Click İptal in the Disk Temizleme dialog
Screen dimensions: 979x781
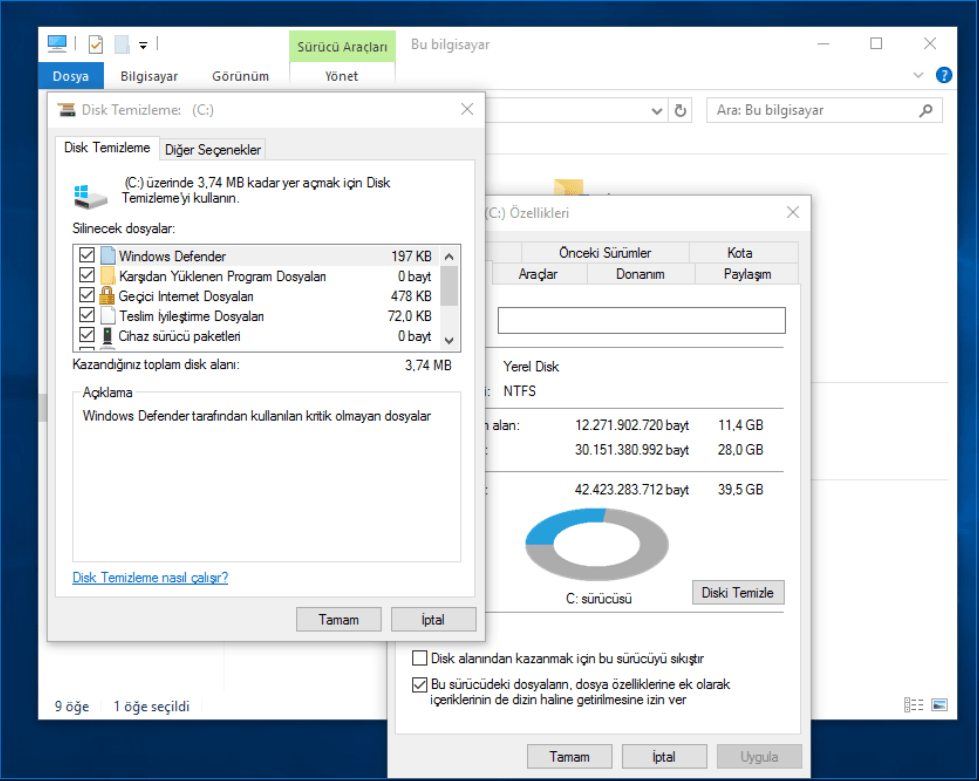tap(433, 619)
